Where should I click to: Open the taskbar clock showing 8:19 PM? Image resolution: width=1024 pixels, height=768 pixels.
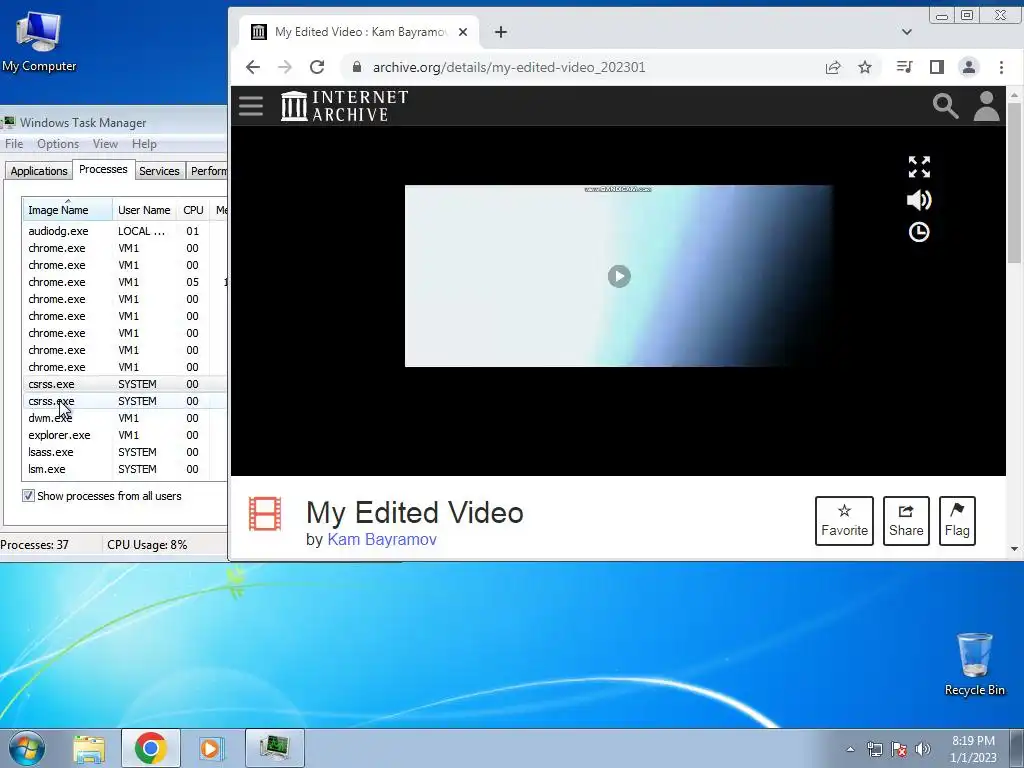(973, 749)
